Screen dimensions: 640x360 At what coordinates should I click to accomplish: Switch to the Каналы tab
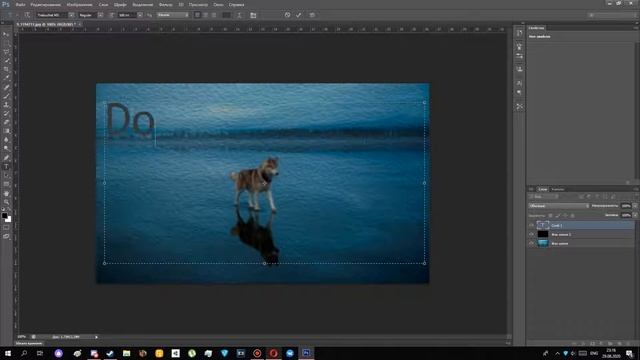click(558, 189)
